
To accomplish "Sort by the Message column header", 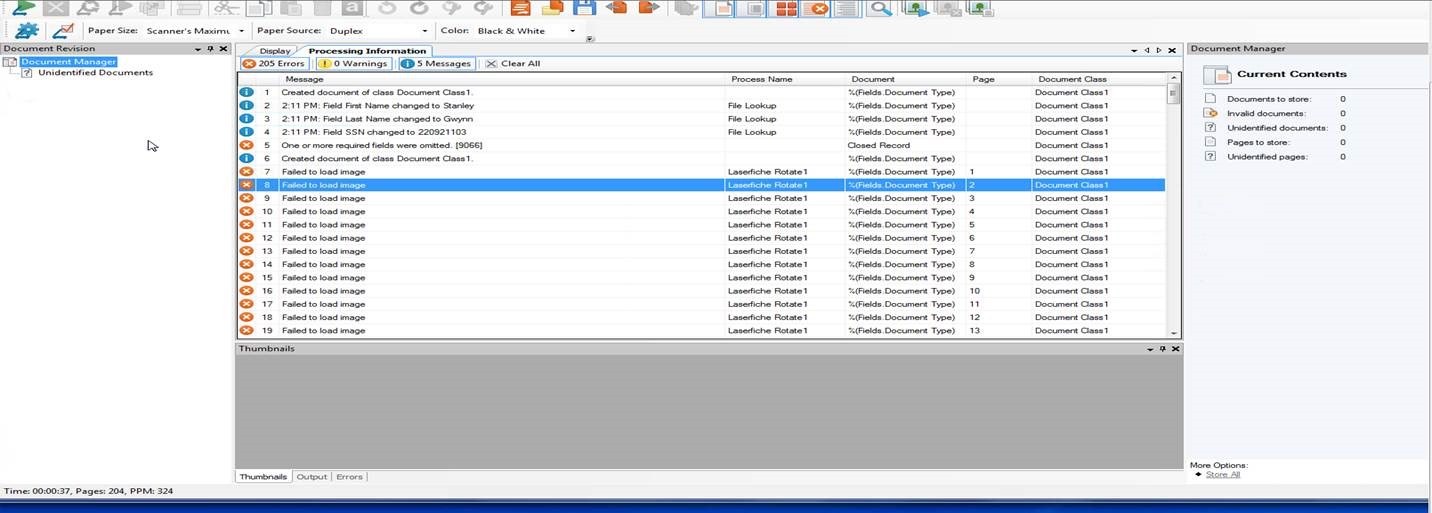I will coord(502,79).
